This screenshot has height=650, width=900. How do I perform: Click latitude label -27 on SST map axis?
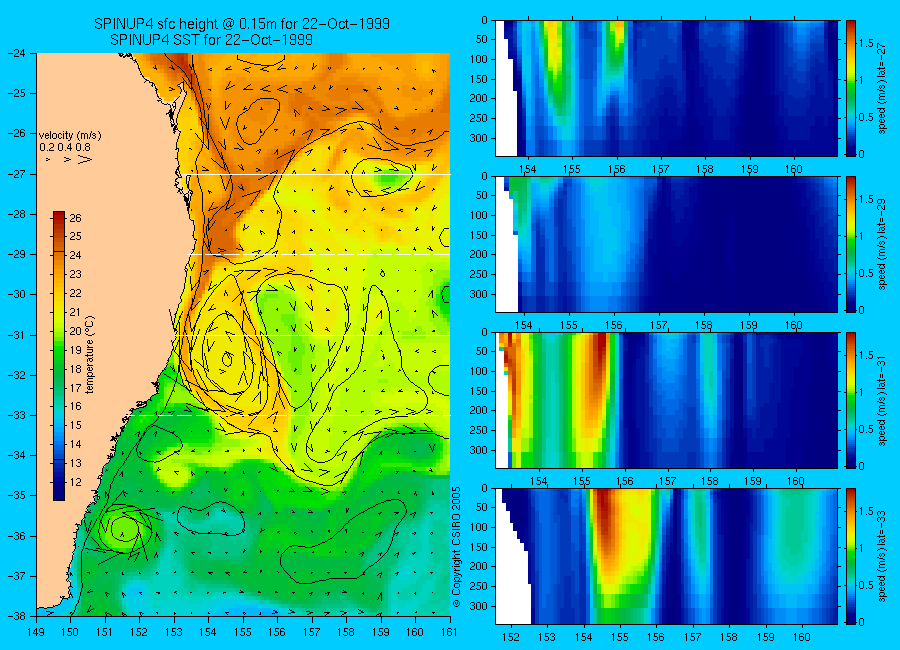tap(16, 174)
